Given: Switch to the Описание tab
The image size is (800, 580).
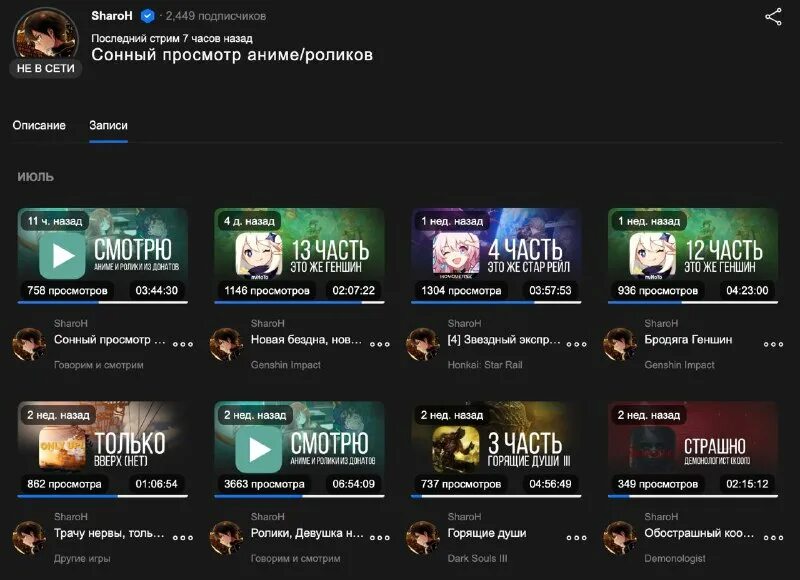Looking at the screenshot, I should coord(39,125).
